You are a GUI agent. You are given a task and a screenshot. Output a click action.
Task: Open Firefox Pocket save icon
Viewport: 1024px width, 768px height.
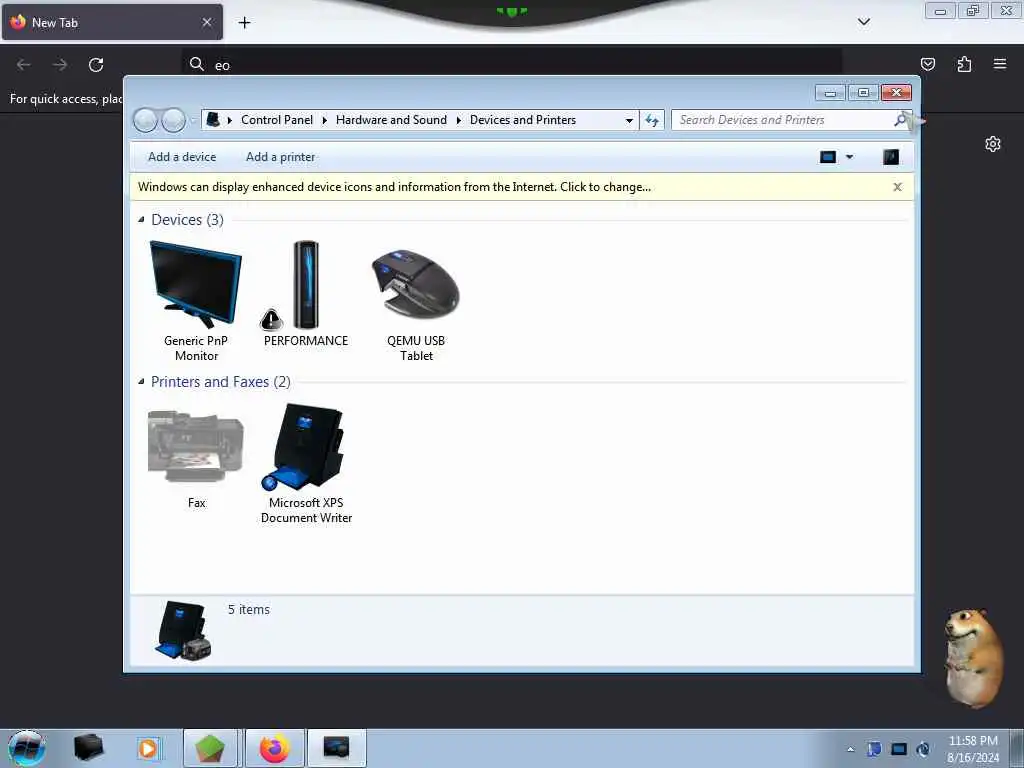pyautogui.click(x=927, y=64)
